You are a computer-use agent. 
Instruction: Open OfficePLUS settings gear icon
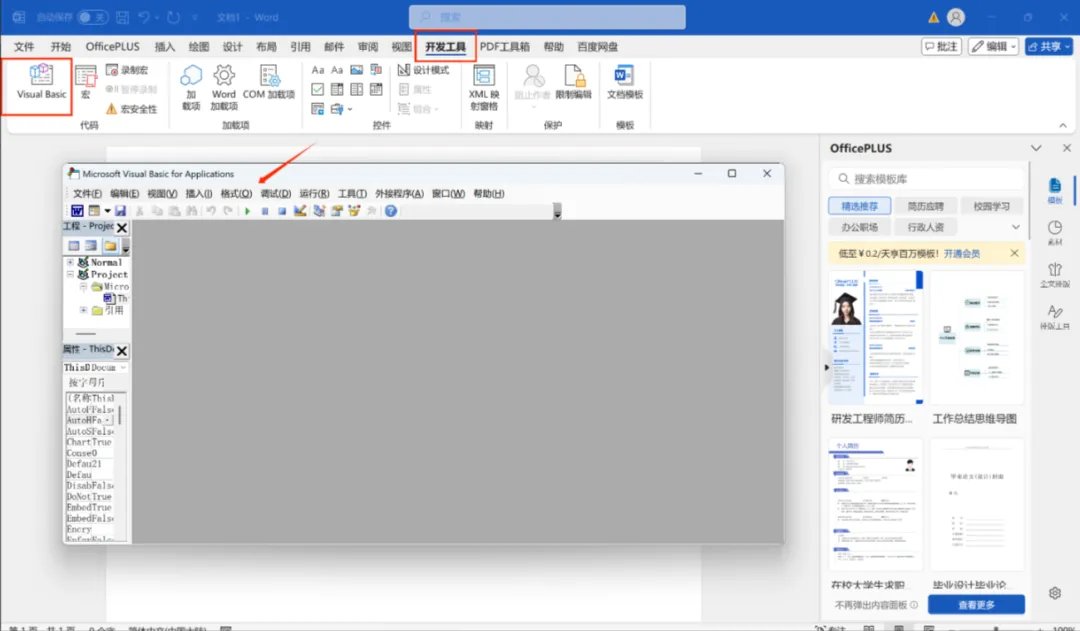[1055, 593]
